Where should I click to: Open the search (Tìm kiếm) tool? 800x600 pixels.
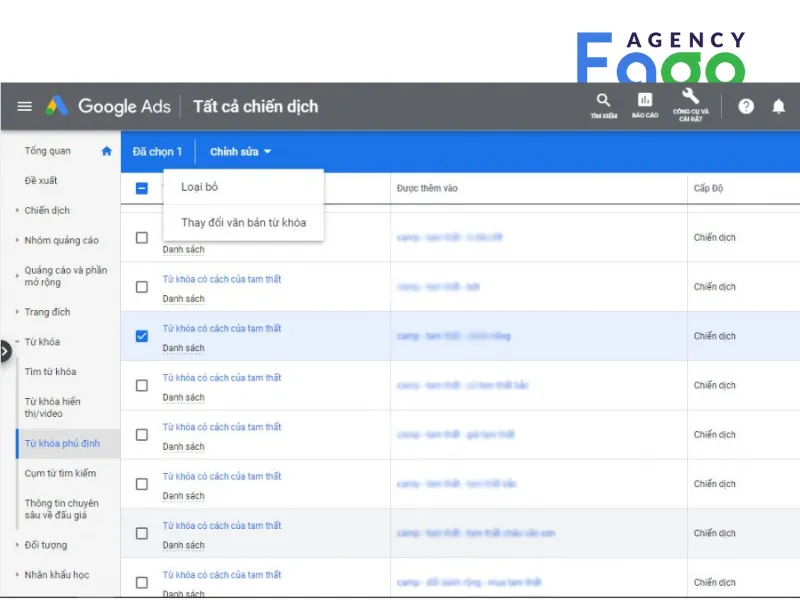[x=603, y=104]
